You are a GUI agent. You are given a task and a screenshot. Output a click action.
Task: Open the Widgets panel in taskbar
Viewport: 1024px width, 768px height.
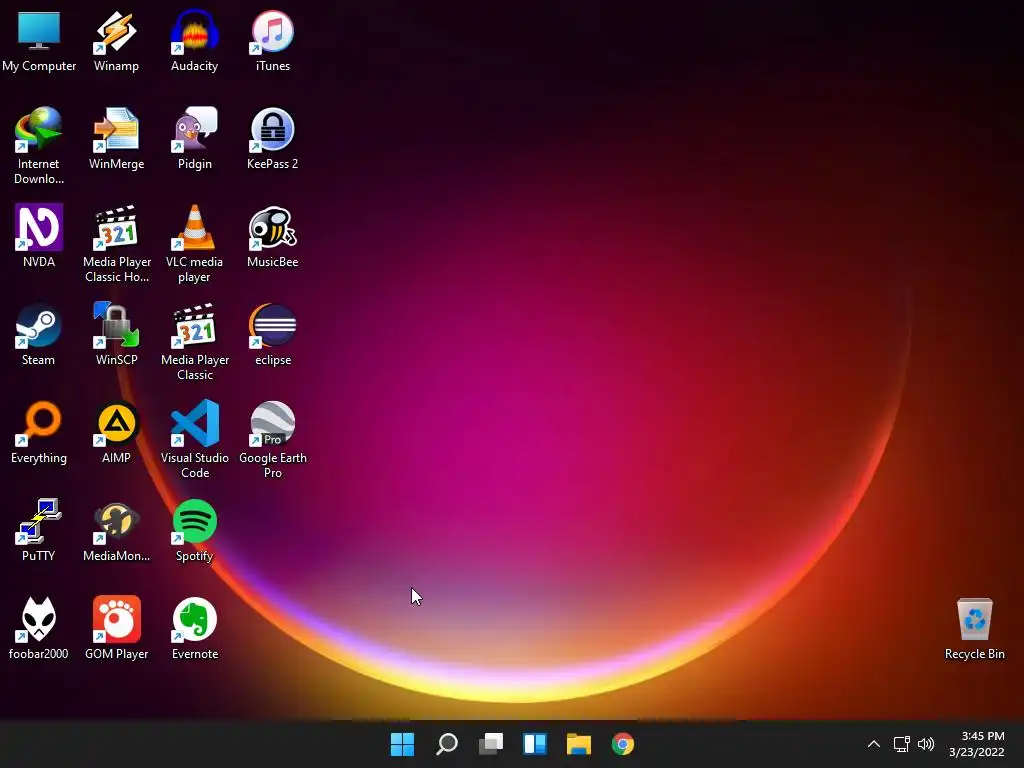(535, 744)
